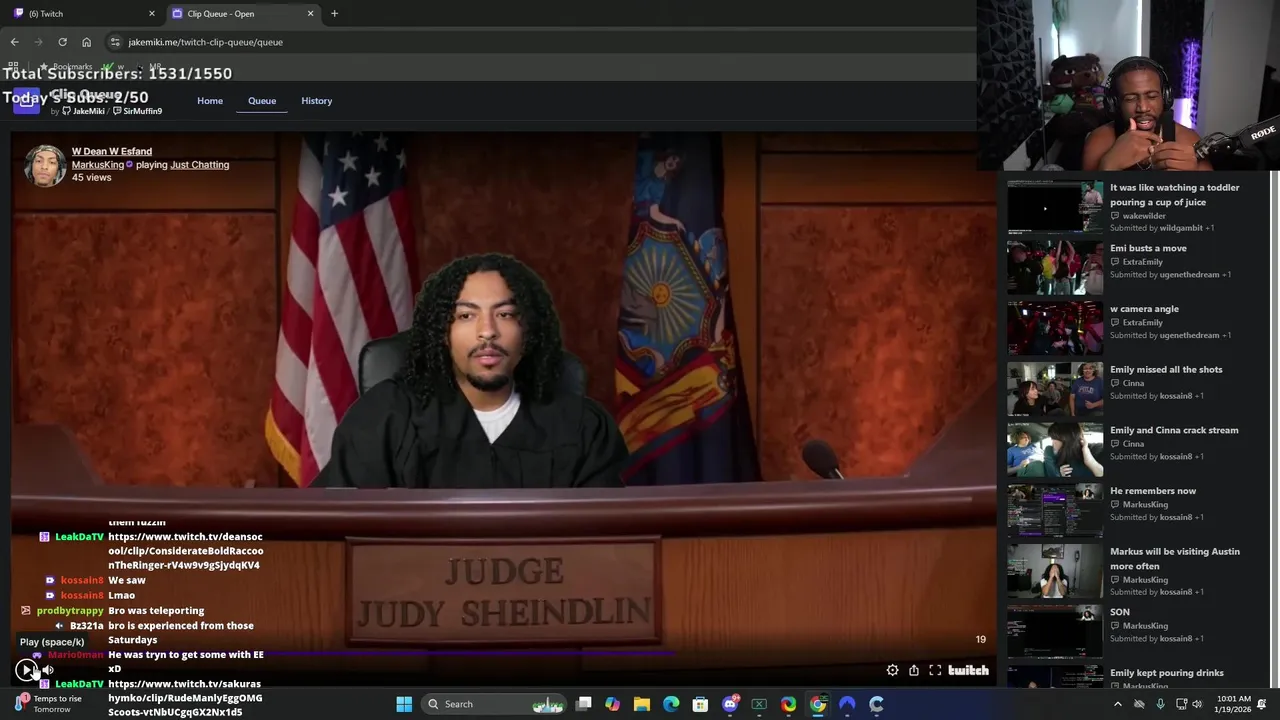Click the Clip Queue app logo icon
This screenshot has width=1280, height=720.
[x=26, y=101]
